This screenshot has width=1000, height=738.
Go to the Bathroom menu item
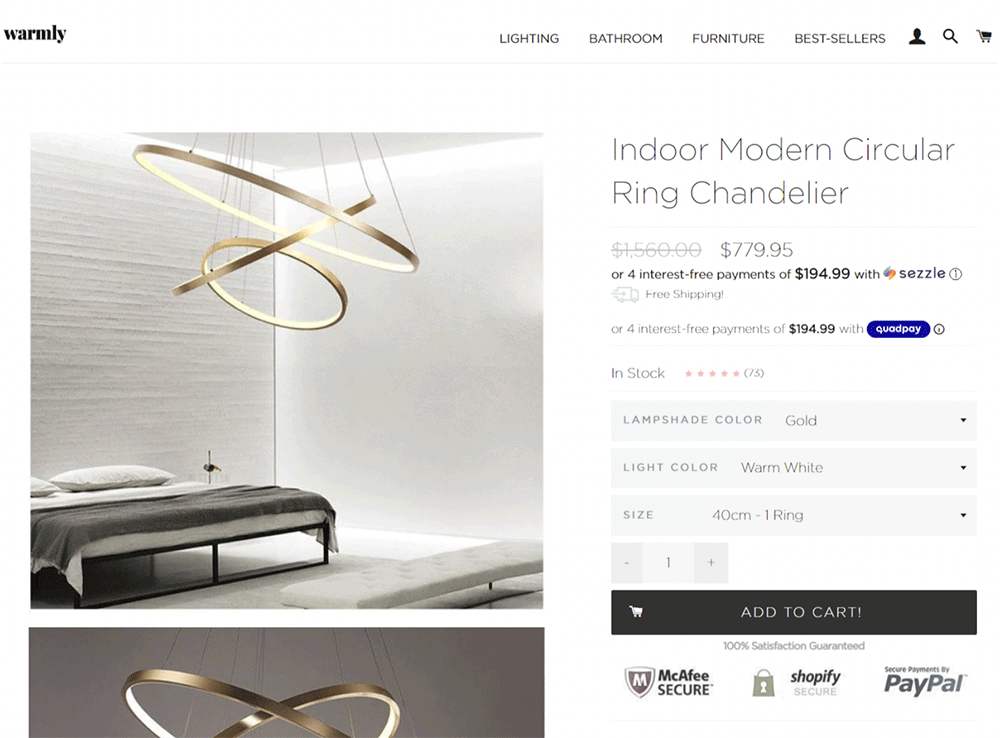pyautogui.click(x=626, y=38)
